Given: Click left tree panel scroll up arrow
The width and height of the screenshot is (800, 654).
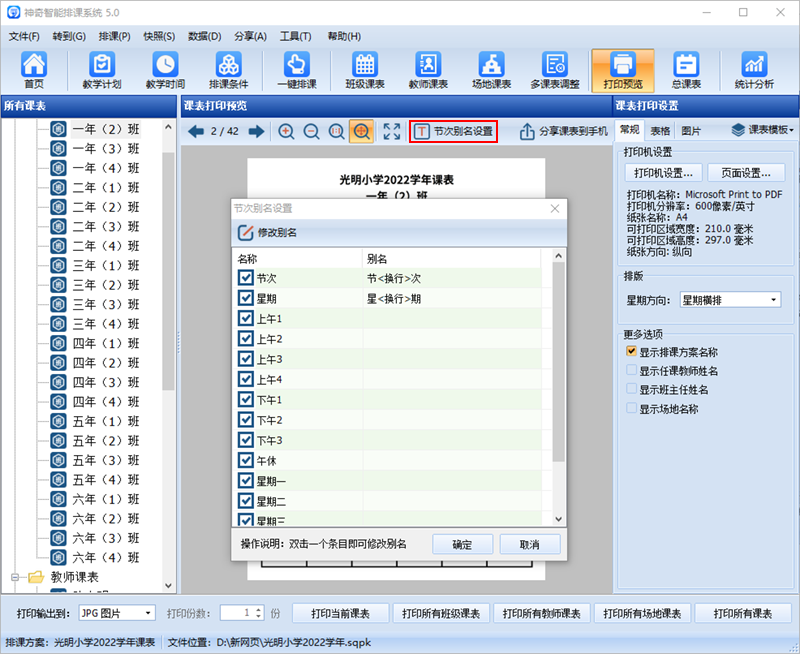Looking at the screenshot, I should [x=168, y=127].
